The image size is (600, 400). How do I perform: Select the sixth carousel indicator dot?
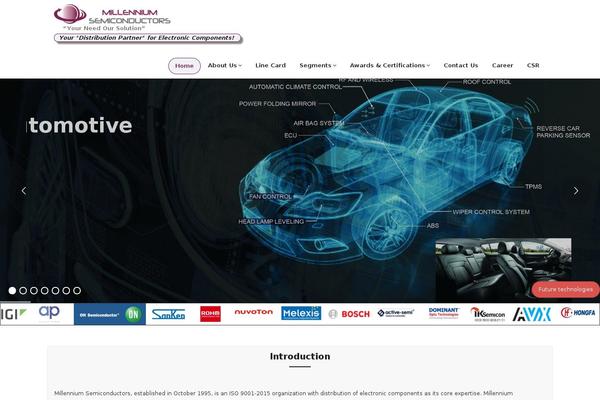(x=66, y=291)
